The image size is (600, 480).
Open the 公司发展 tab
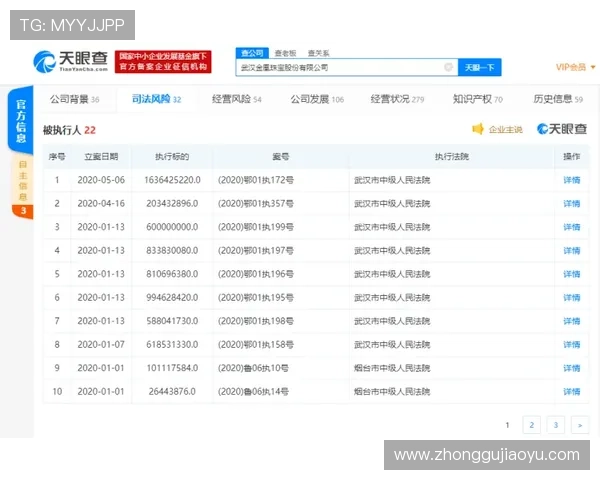(x=317, y=99)
